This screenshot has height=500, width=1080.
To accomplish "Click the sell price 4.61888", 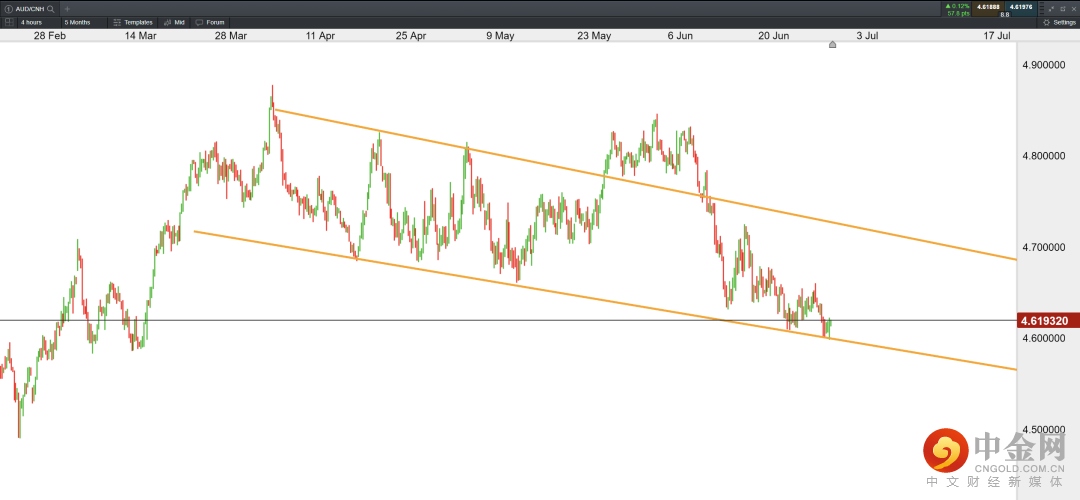I will 988,9.
